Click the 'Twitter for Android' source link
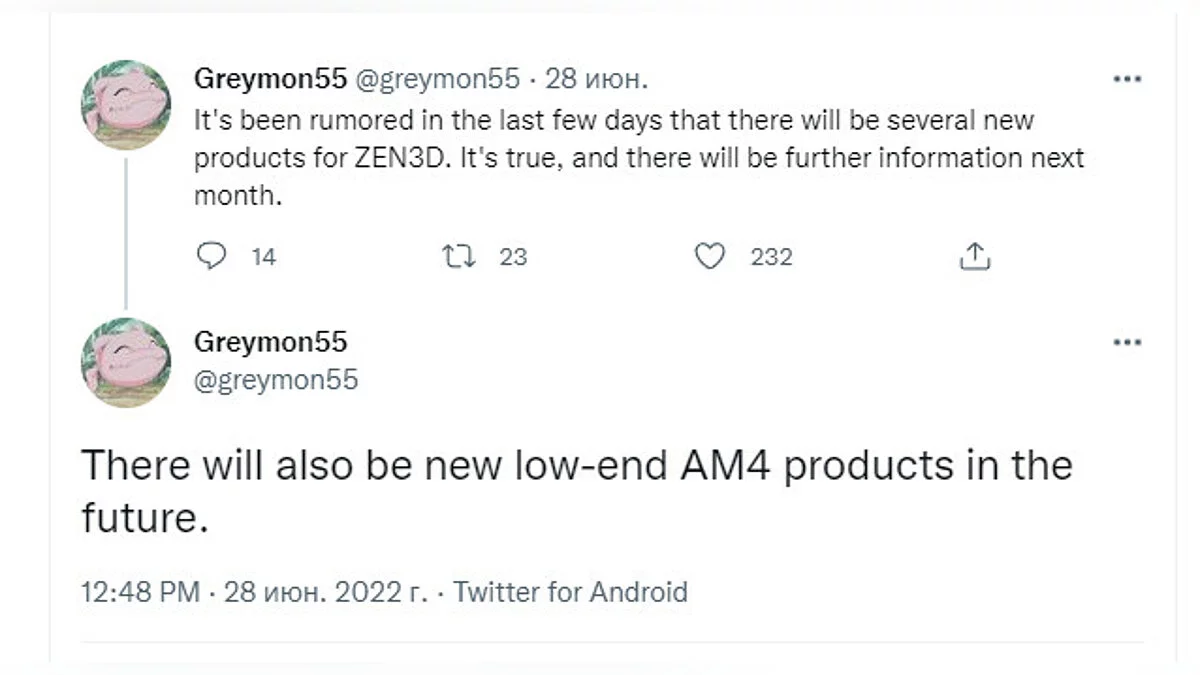 tap(570, 591)
